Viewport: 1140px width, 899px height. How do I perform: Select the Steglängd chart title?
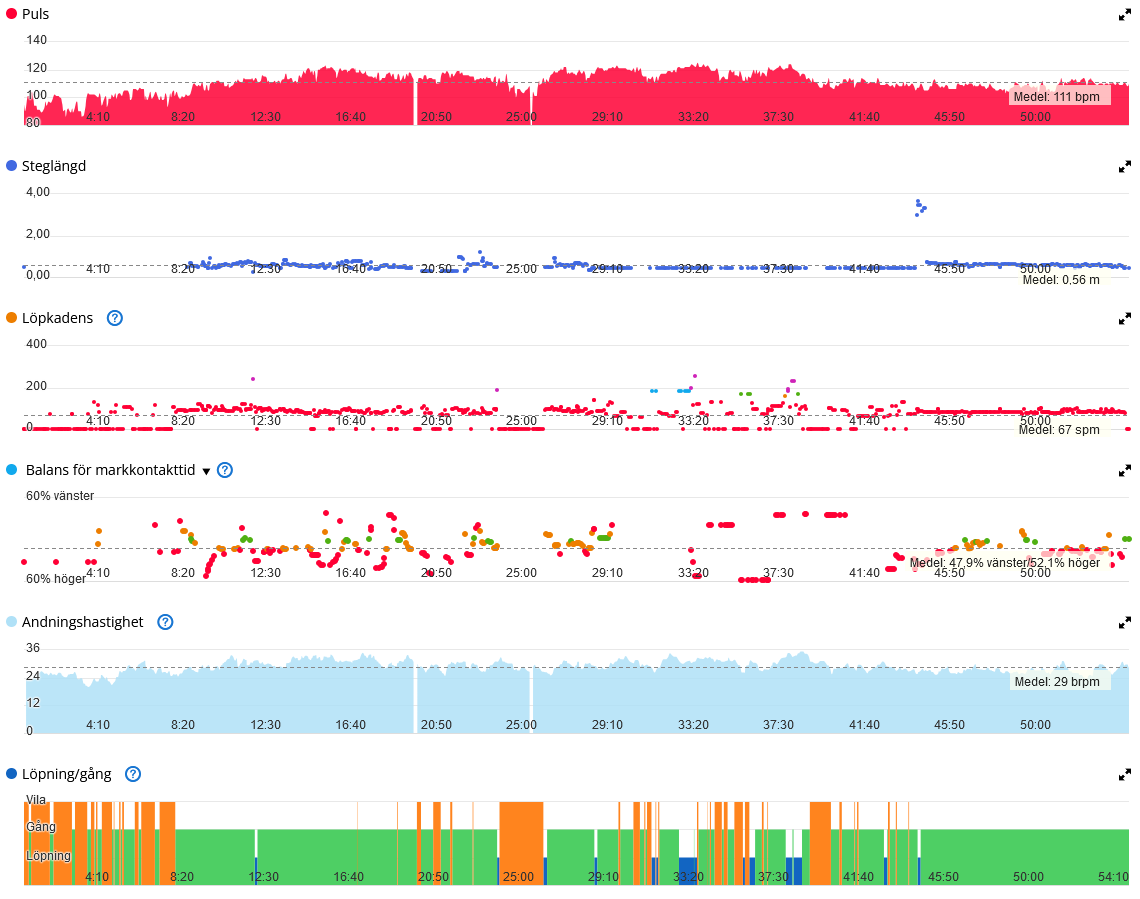coord(54,166)
